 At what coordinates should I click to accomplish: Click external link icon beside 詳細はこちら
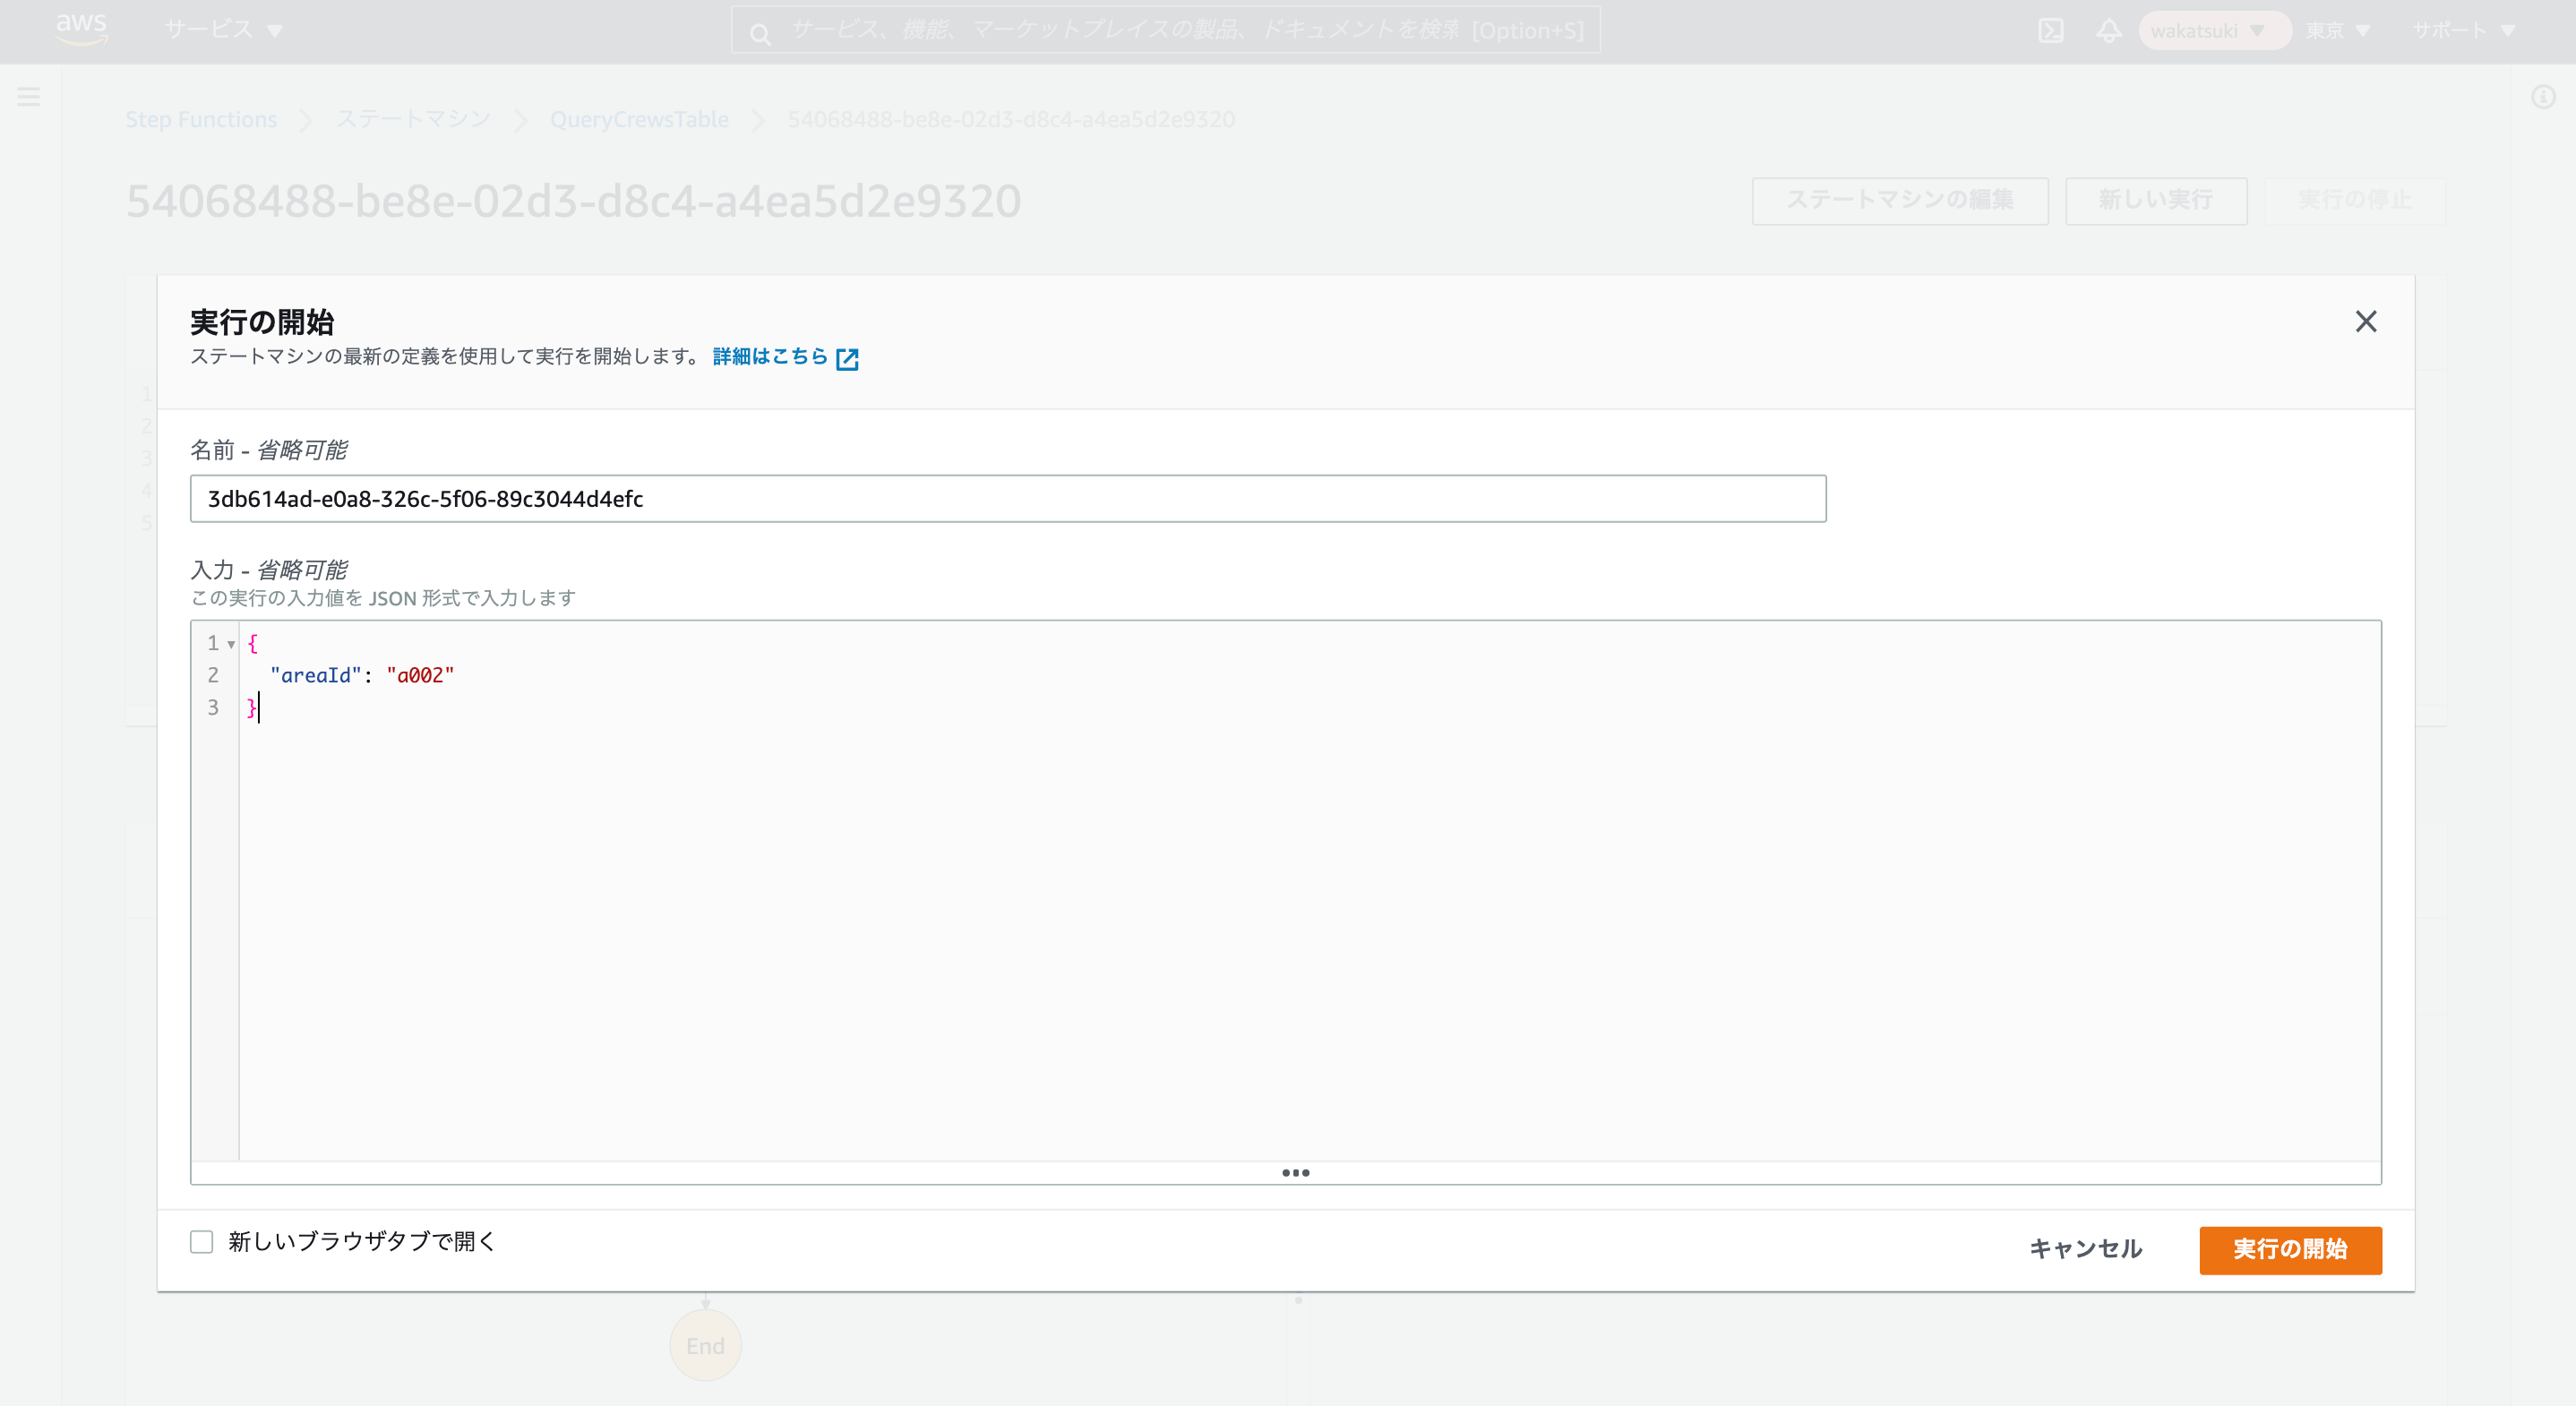[847, 358]
